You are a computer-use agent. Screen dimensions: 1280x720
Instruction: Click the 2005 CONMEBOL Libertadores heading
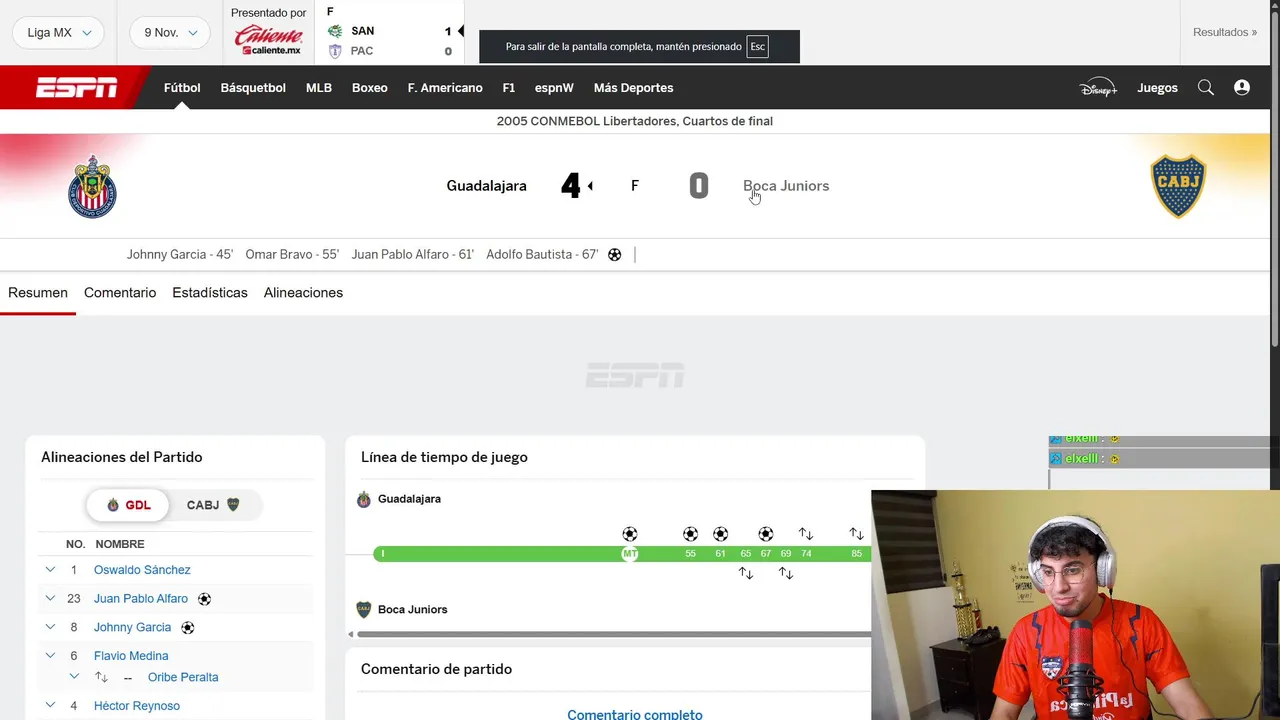pyautogui.click(x=635, y=121)
